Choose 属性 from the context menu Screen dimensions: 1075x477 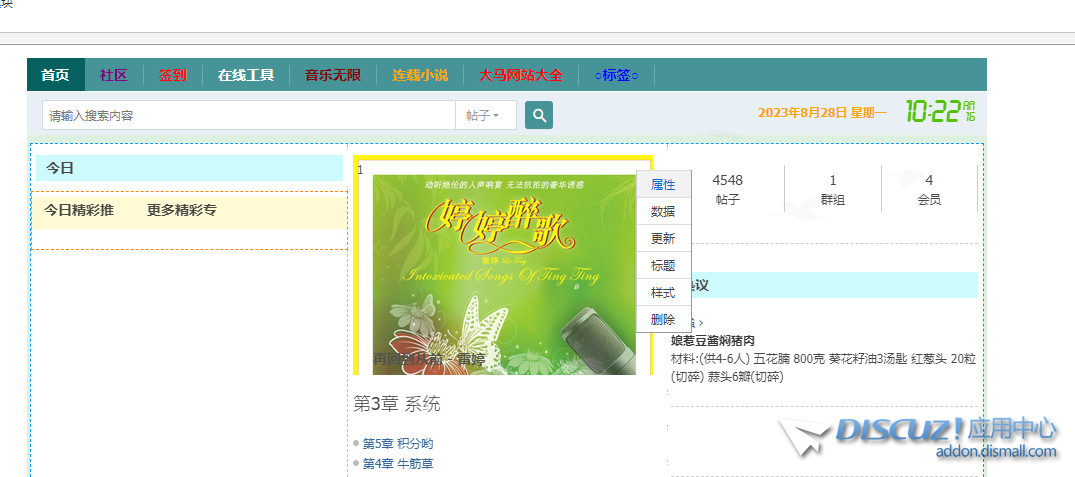(x=663, y=185)
